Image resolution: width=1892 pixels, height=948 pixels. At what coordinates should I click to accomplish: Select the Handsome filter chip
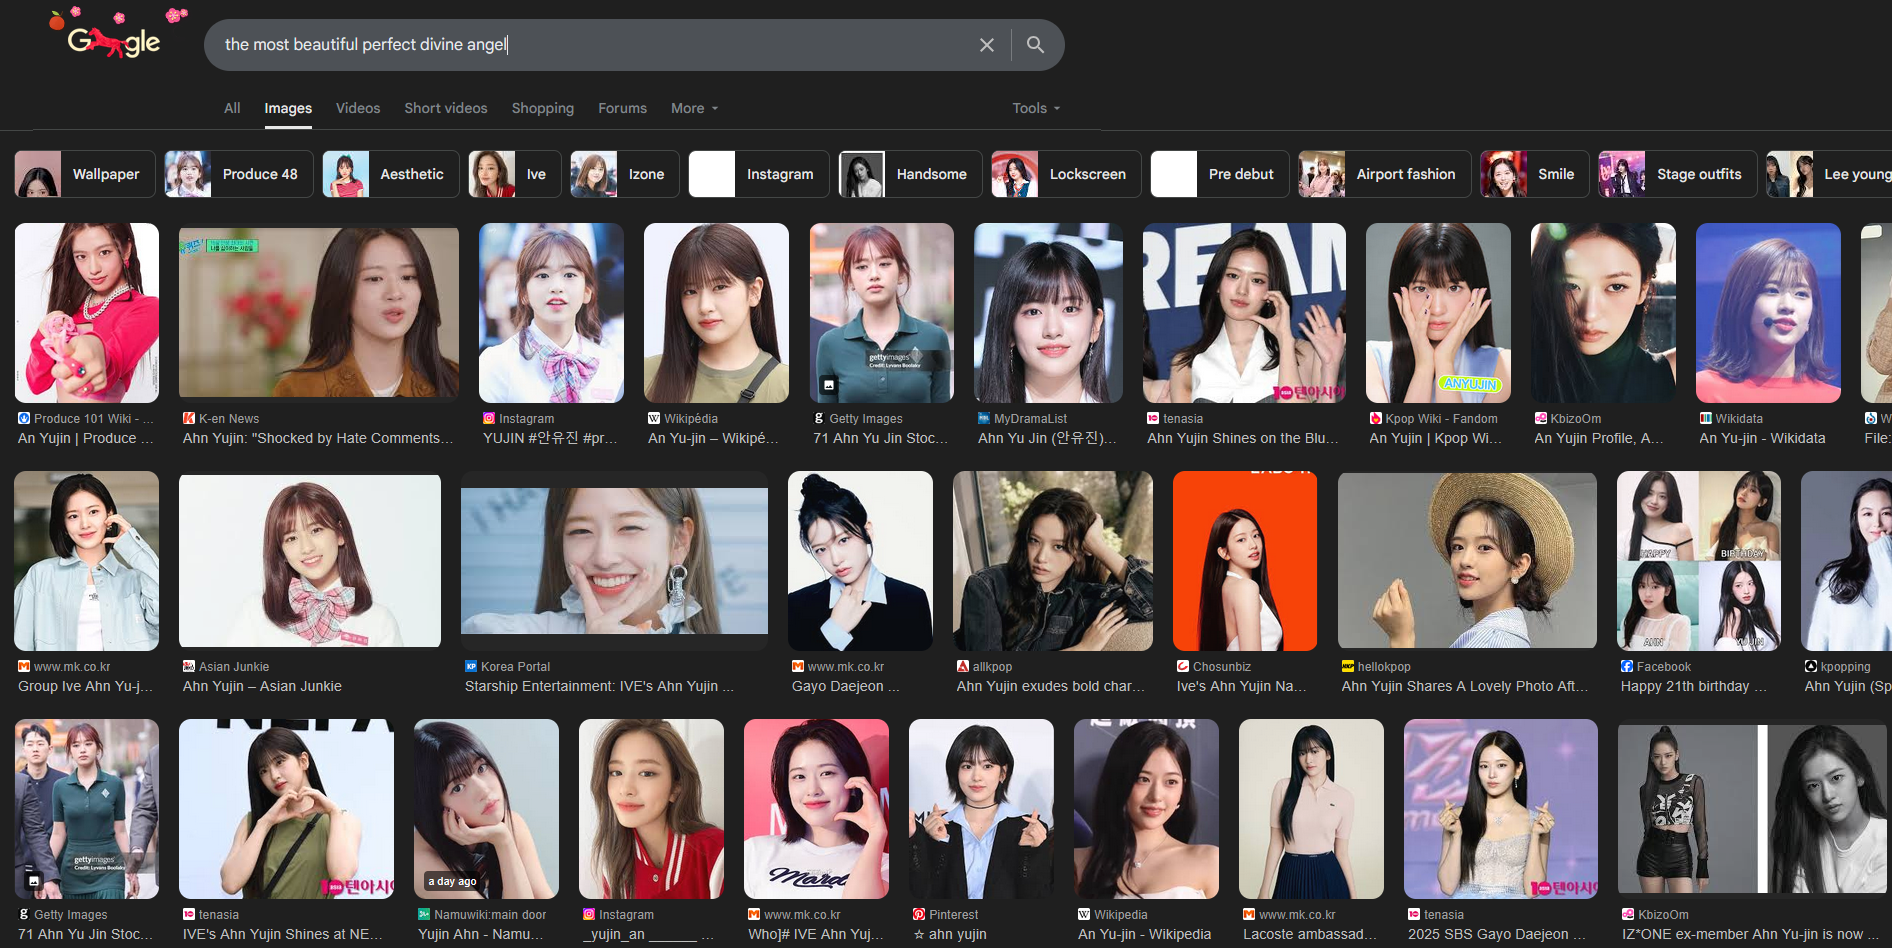pos(910,174)
